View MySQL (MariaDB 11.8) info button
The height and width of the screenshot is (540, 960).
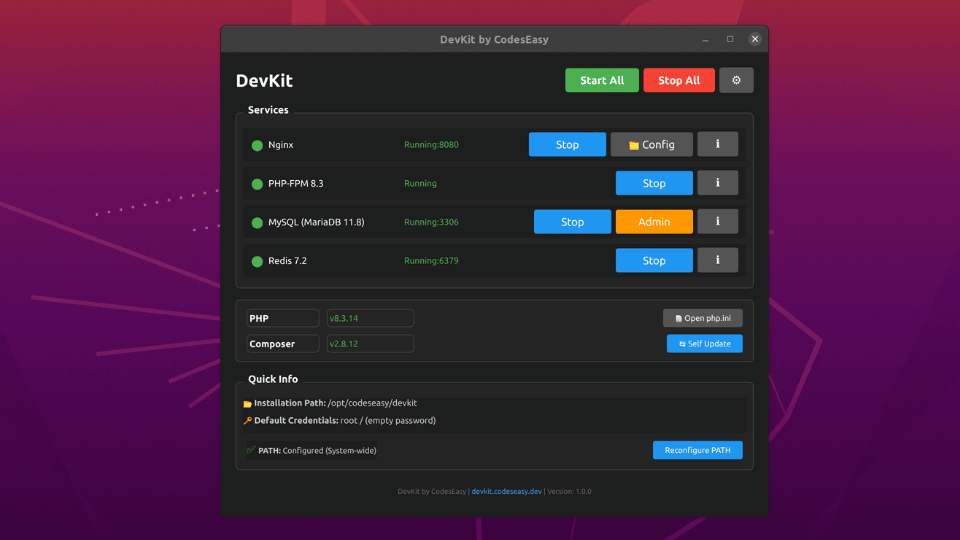[x=718, y=222]
